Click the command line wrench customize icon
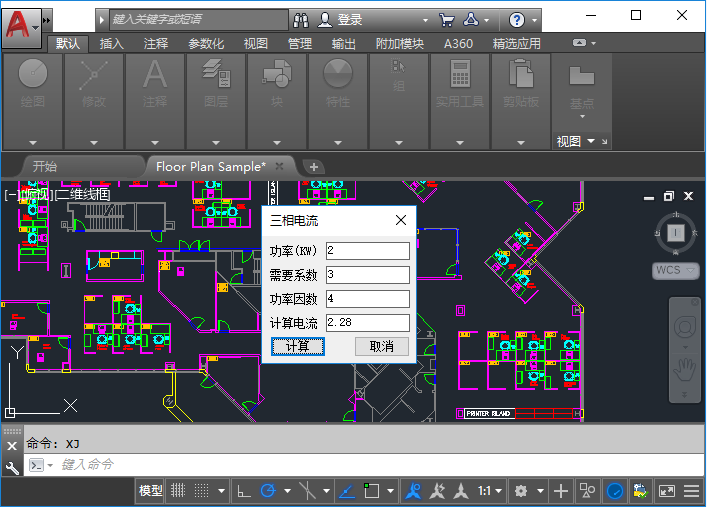707x507 pixels. (12, 468)
